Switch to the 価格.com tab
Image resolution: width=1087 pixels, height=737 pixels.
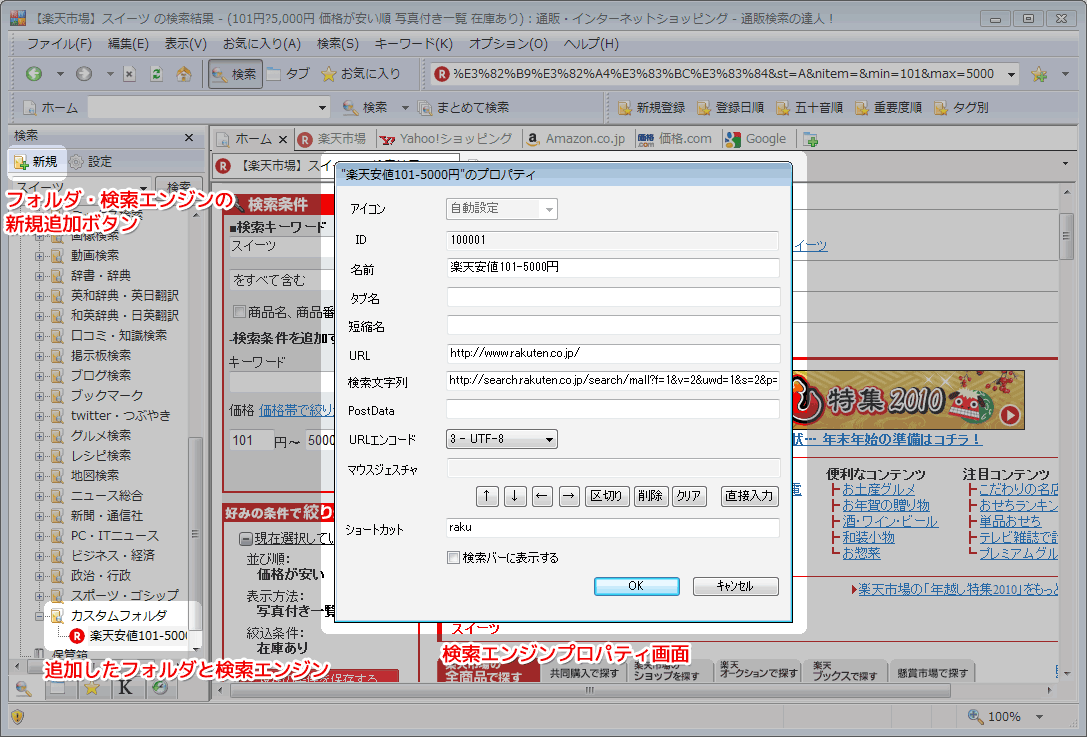click(x=675, y=139)
